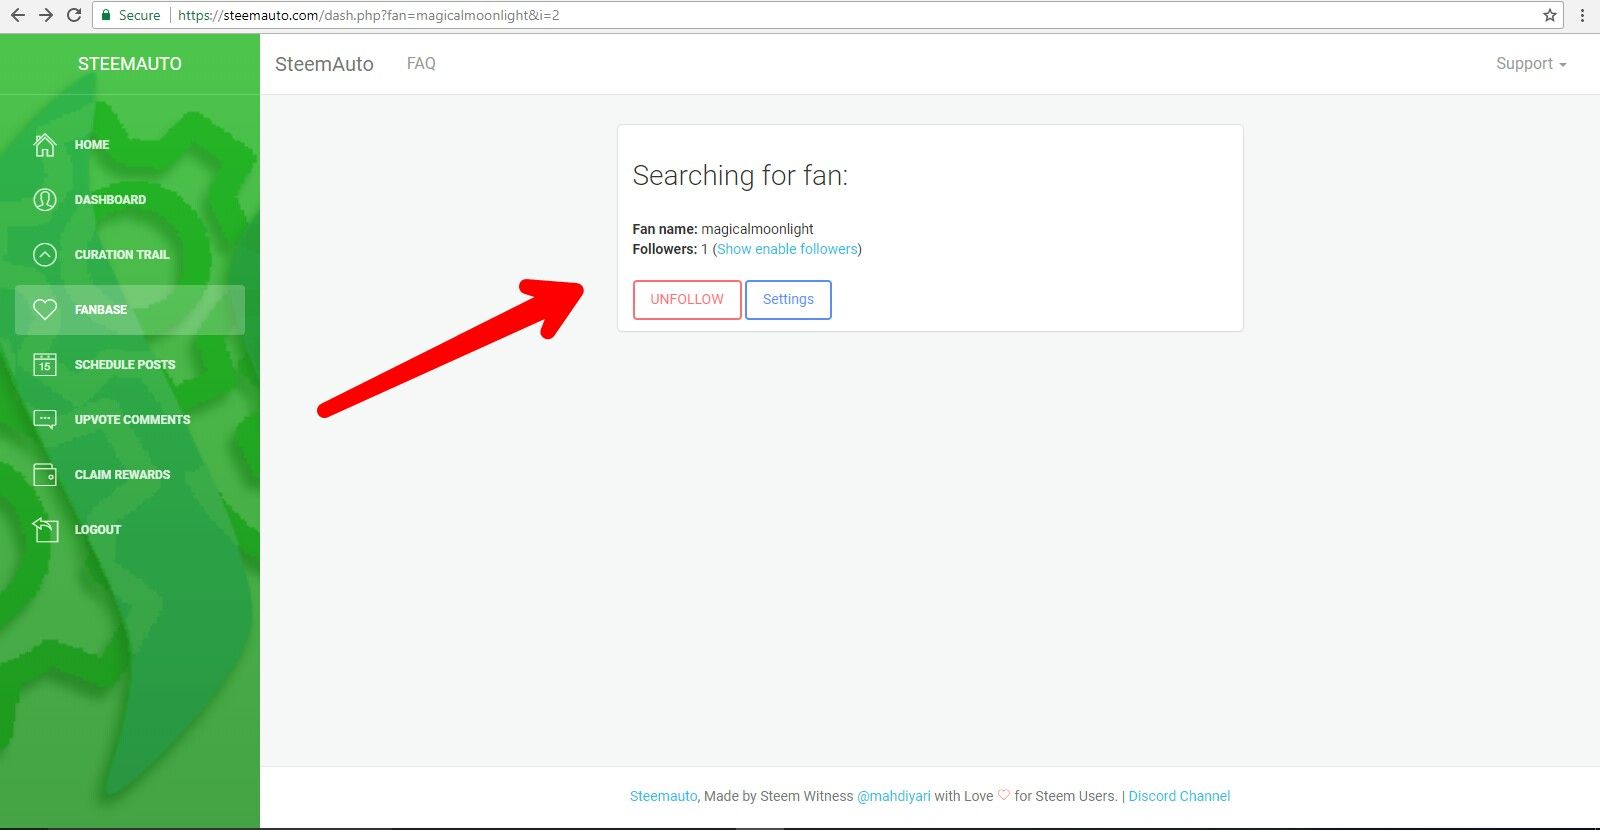Click the Schedule Posts calendar icon
This screenshot has height=830, width=1600.
click(x=45, y=365)
